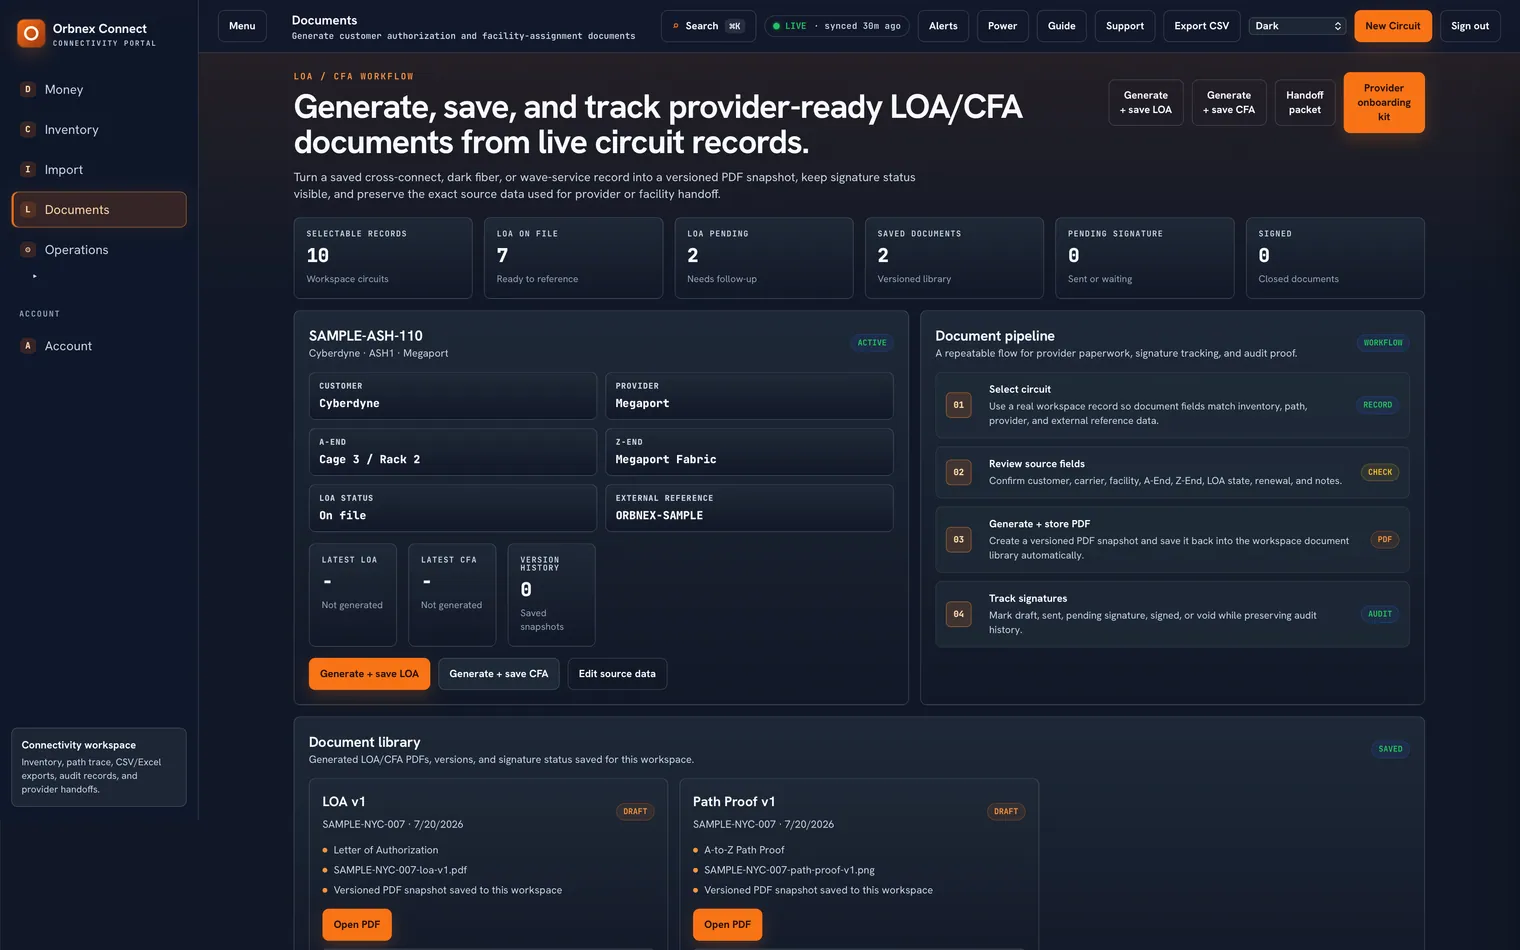The width and height of the screenshot is (1520, 950).
Task: Click the A-End field Cage 3 / Rack 2
Action: point(453,452)
